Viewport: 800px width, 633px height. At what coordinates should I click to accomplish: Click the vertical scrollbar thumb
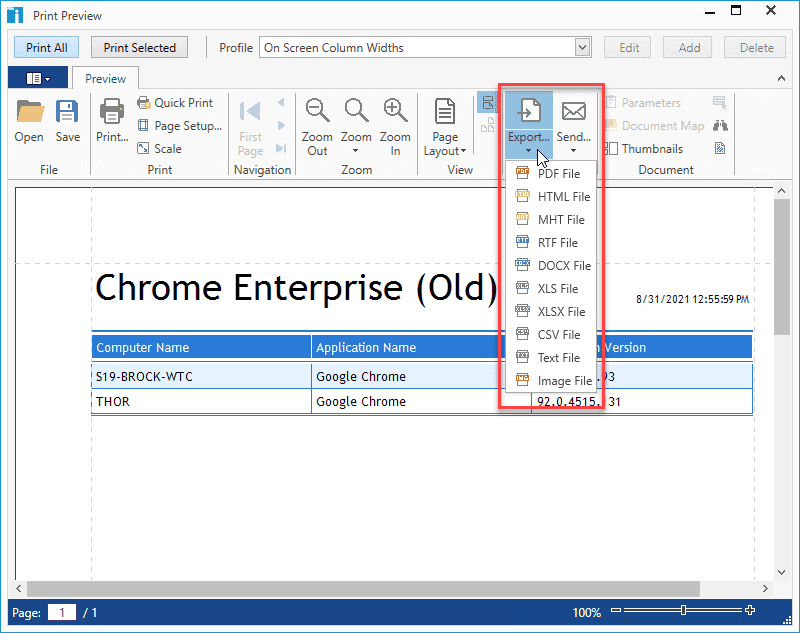coord(781,267)
